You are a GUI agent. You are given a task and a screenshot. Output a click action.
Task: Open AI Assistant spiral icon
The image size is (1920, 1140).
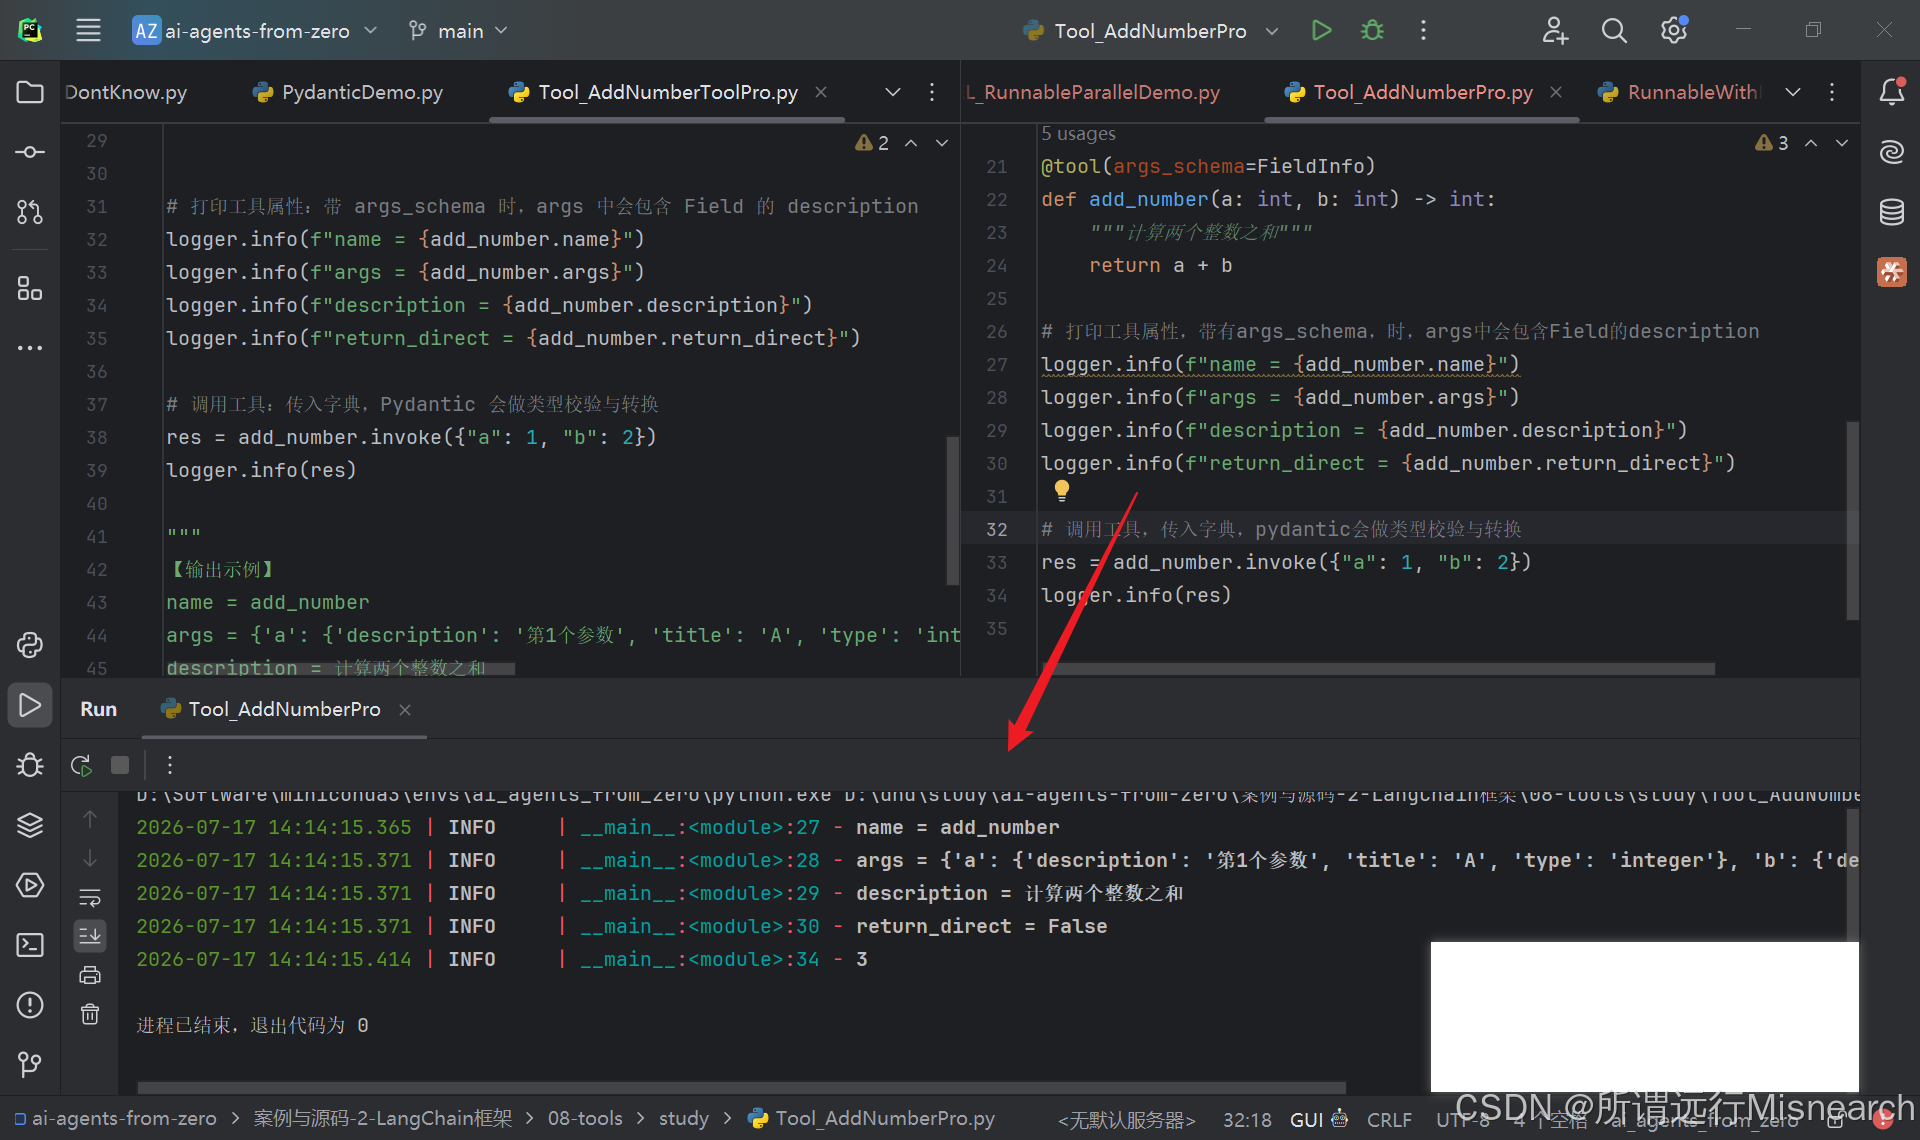(x=1891, y=152)
